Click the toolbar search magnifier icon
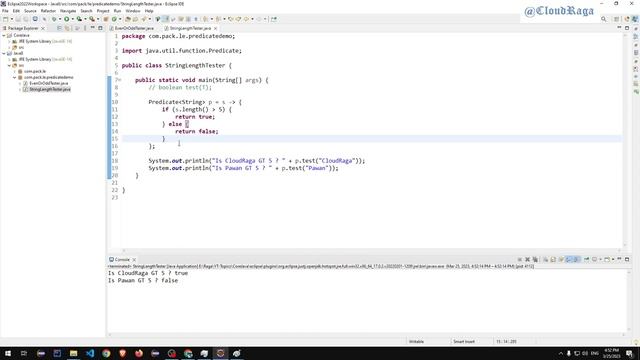640x360 pixels. [x=604, y=19]
